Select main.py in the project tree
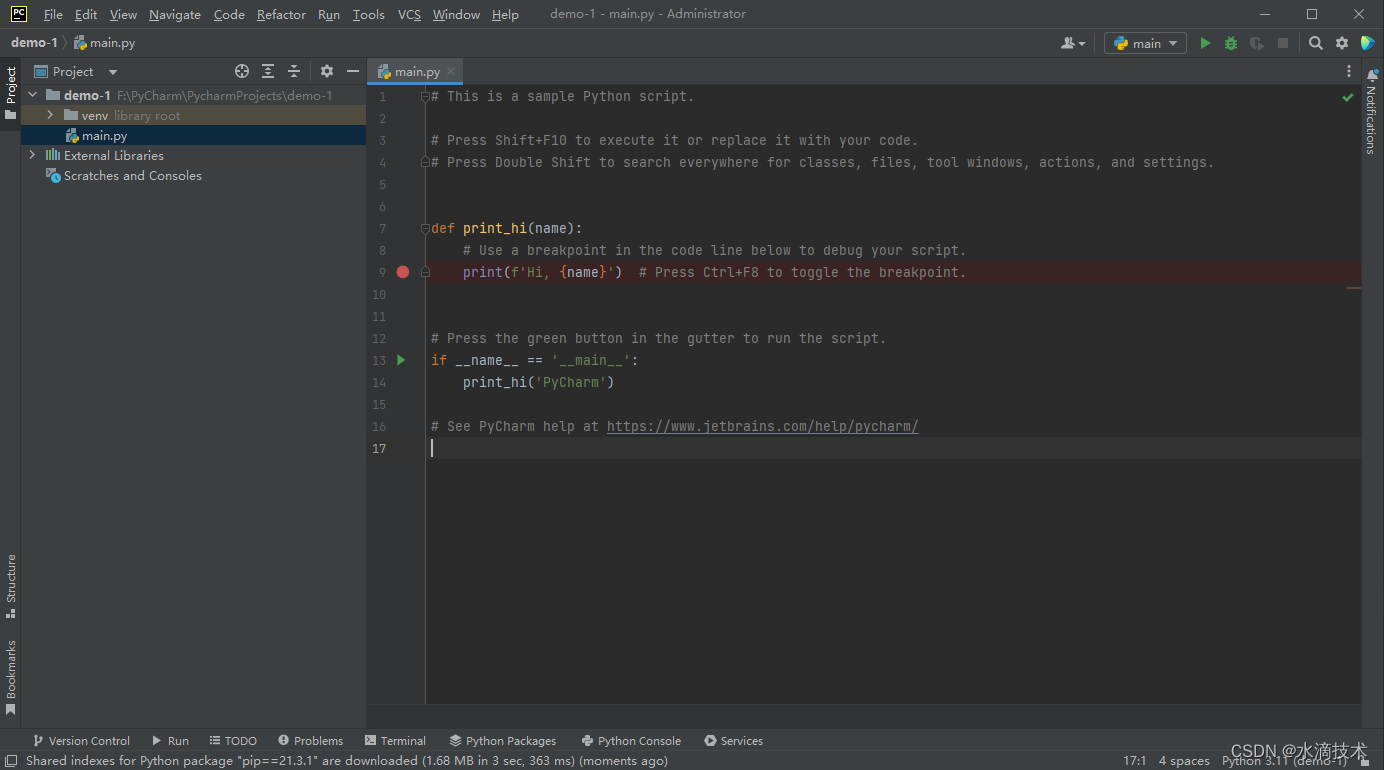 coord(104,135)
